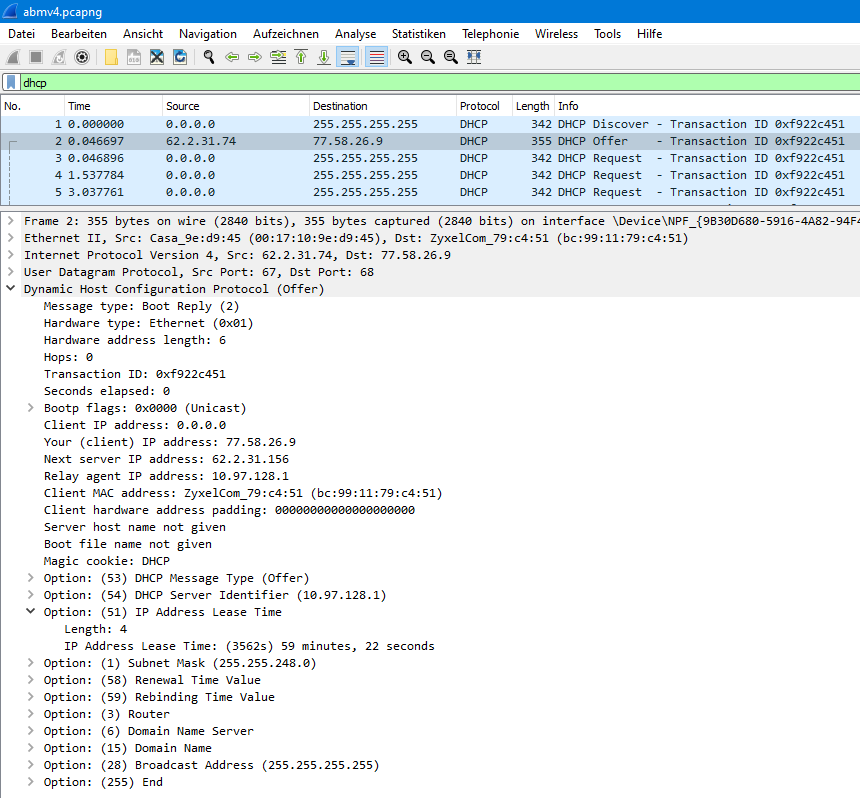Click the zoom in icon
This screenshot has width=860, height=798.
404,57
